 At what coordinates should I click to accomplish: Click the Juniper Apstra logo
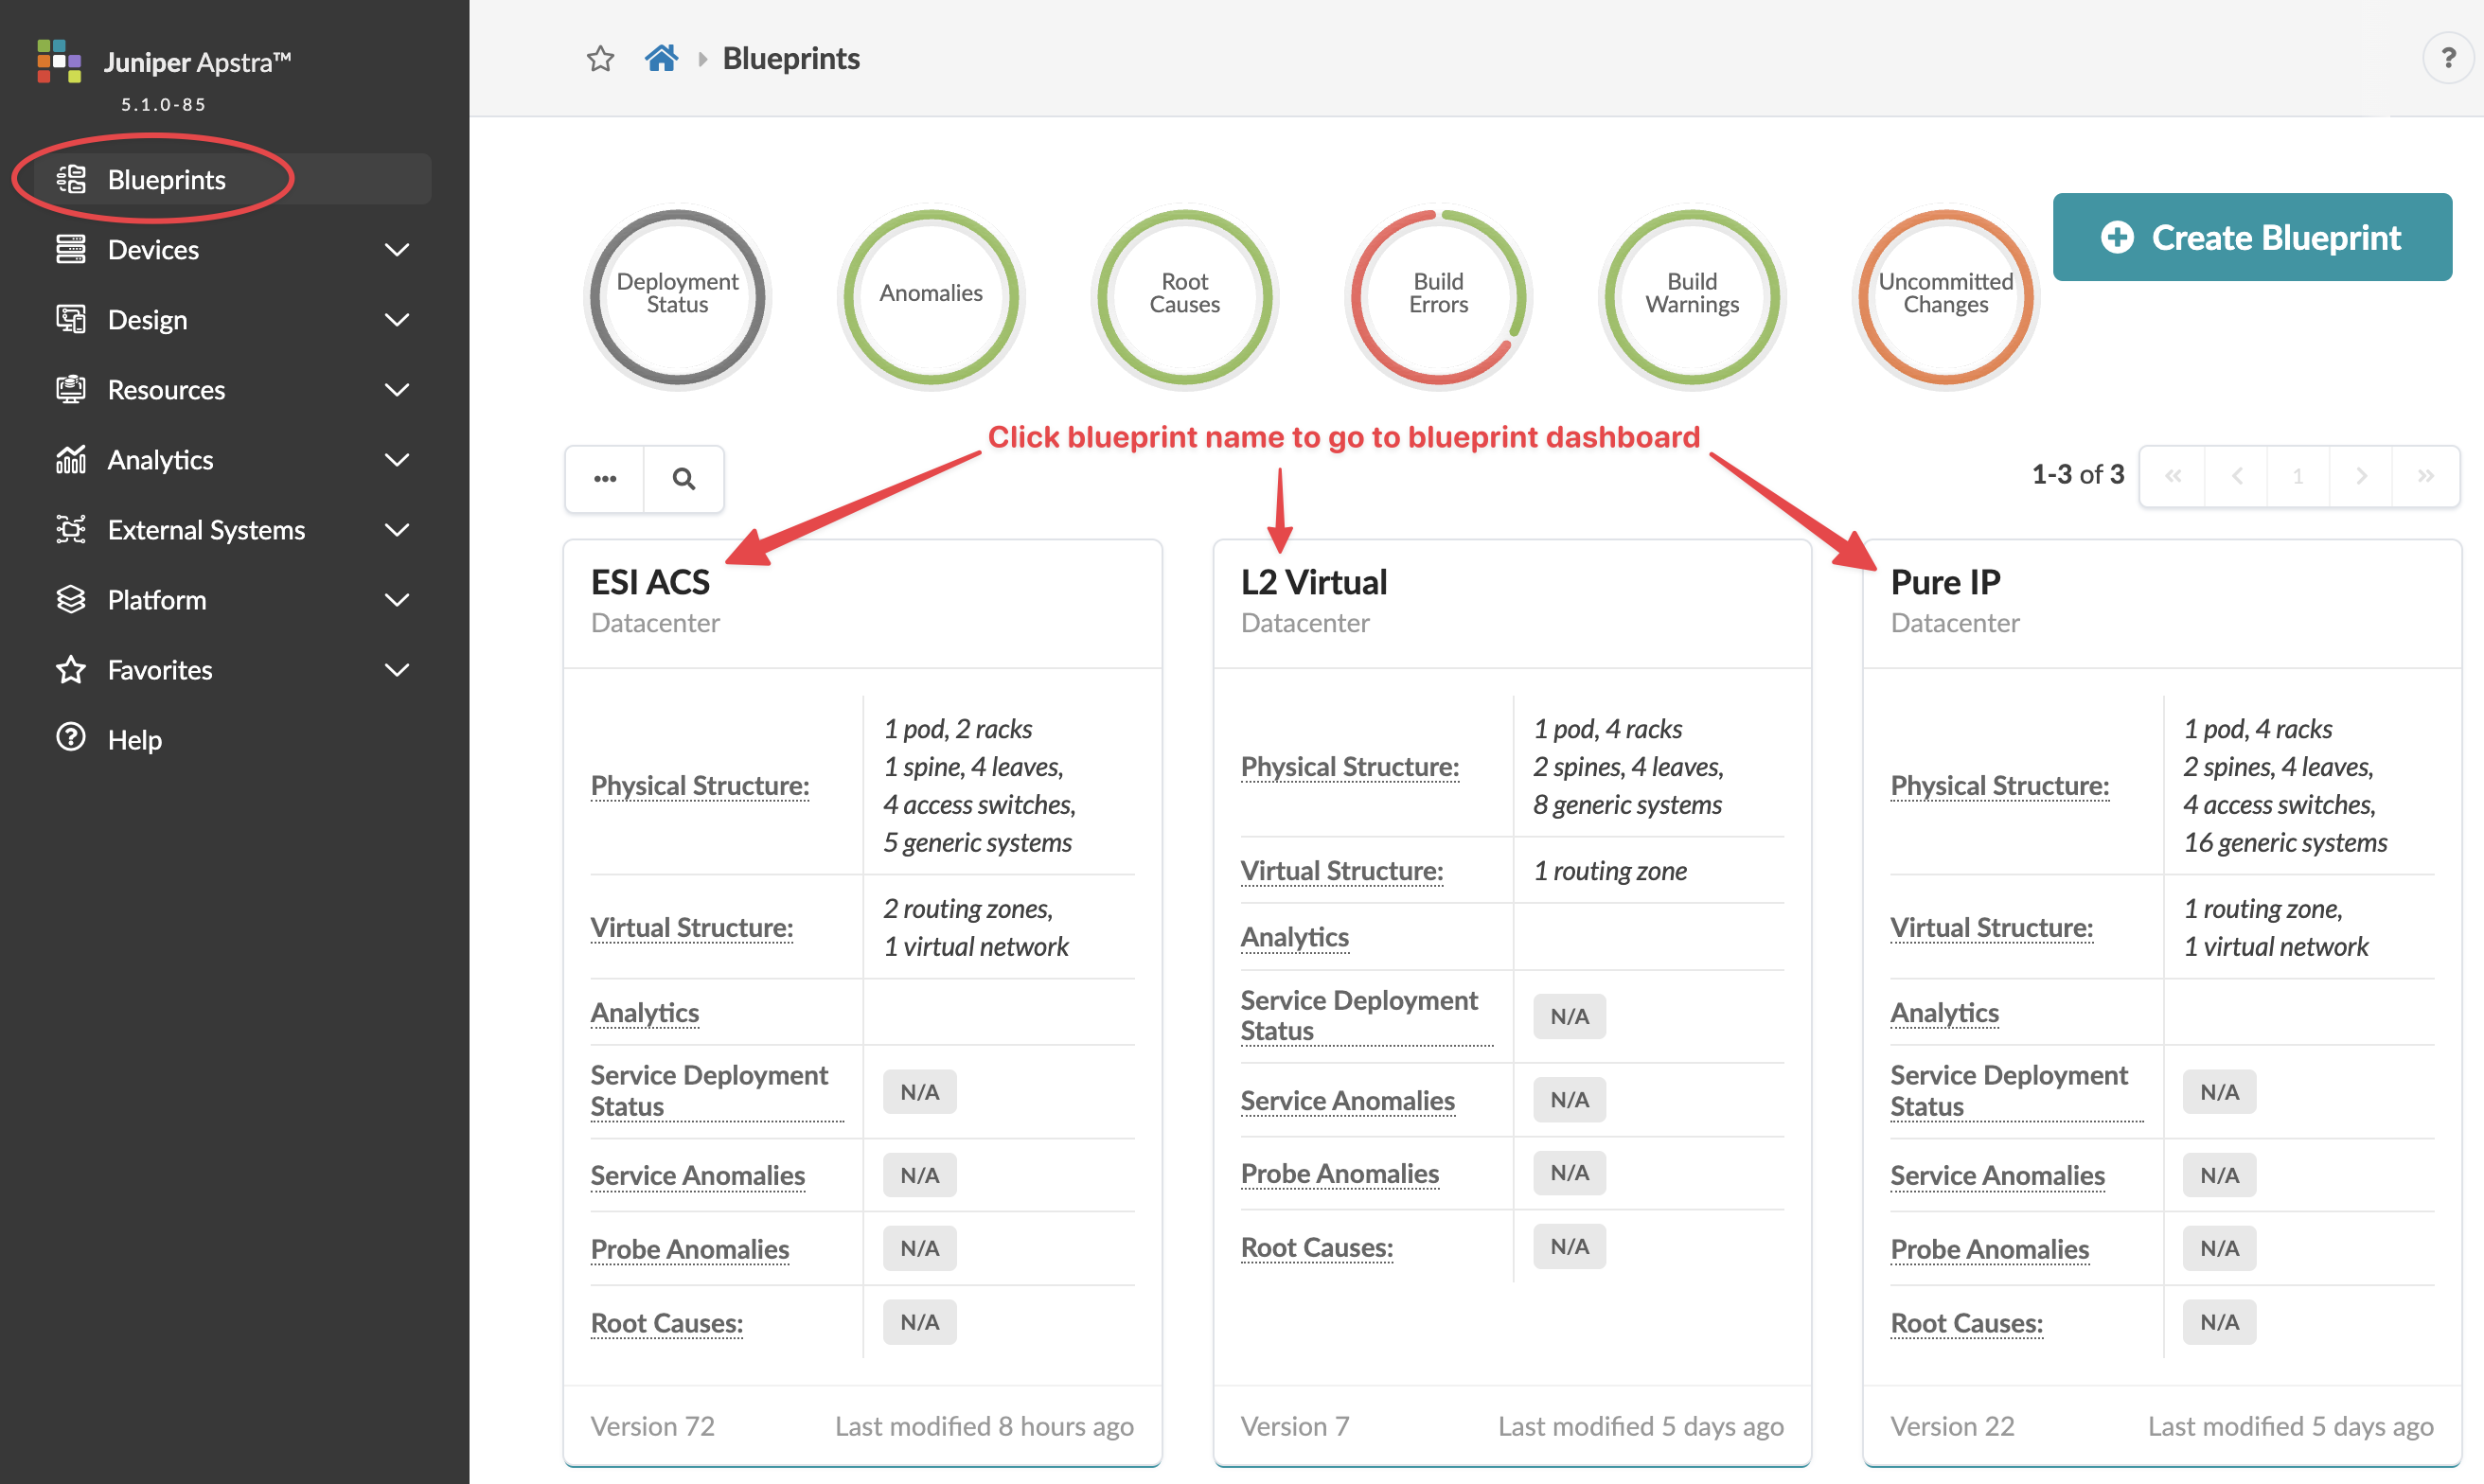click(x=58, y=62)
